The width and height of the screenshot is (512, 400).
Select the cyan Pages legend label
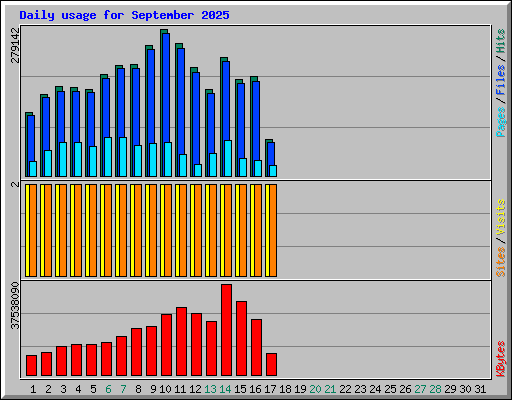[500, 122]
